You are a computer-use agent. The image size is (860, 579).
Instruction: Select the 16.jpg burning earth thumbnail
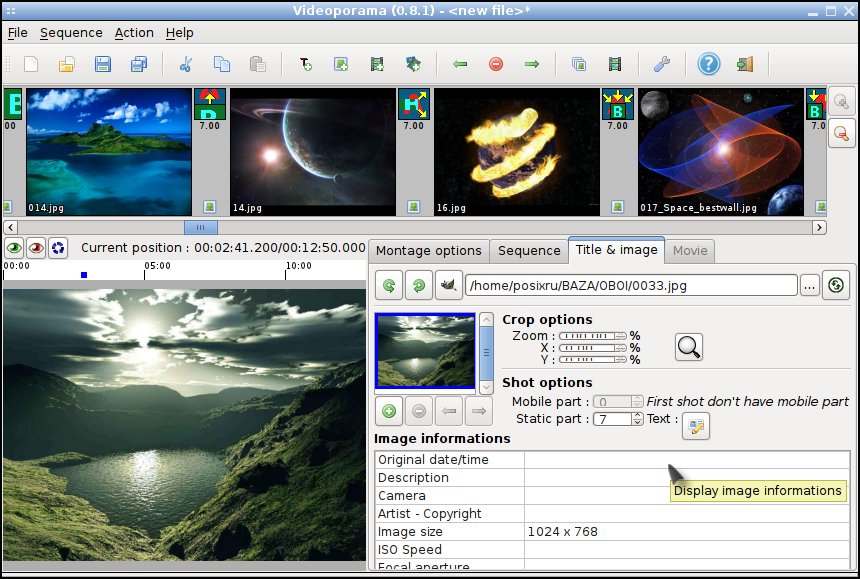[x=517, y=152]
